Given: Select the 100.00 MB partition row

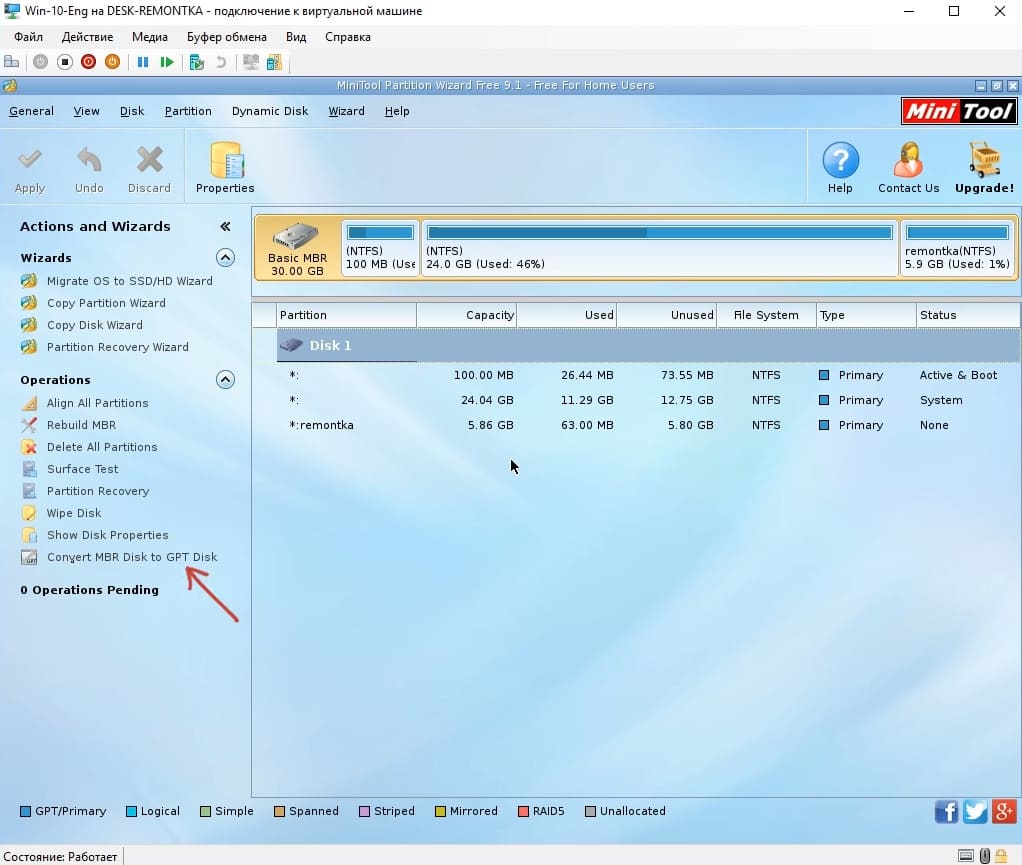Looking at the screenshot, I should pyautogui.click(x=649, y=375).
